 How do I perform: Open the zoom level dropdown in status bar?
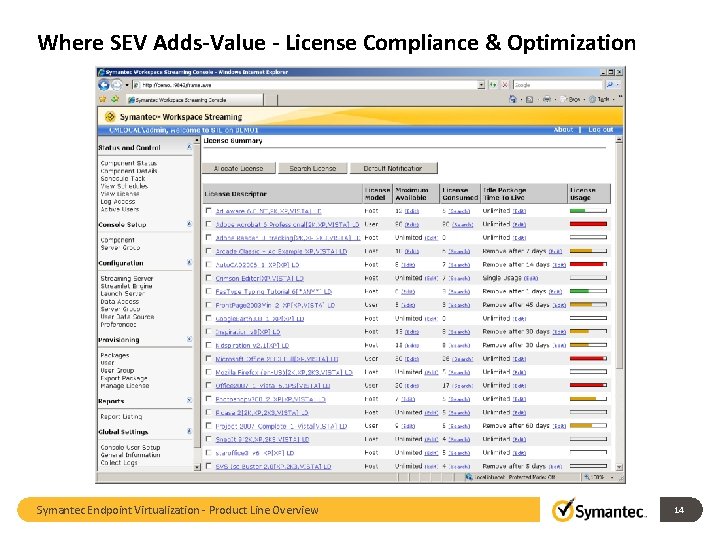(x=612, y=478)
